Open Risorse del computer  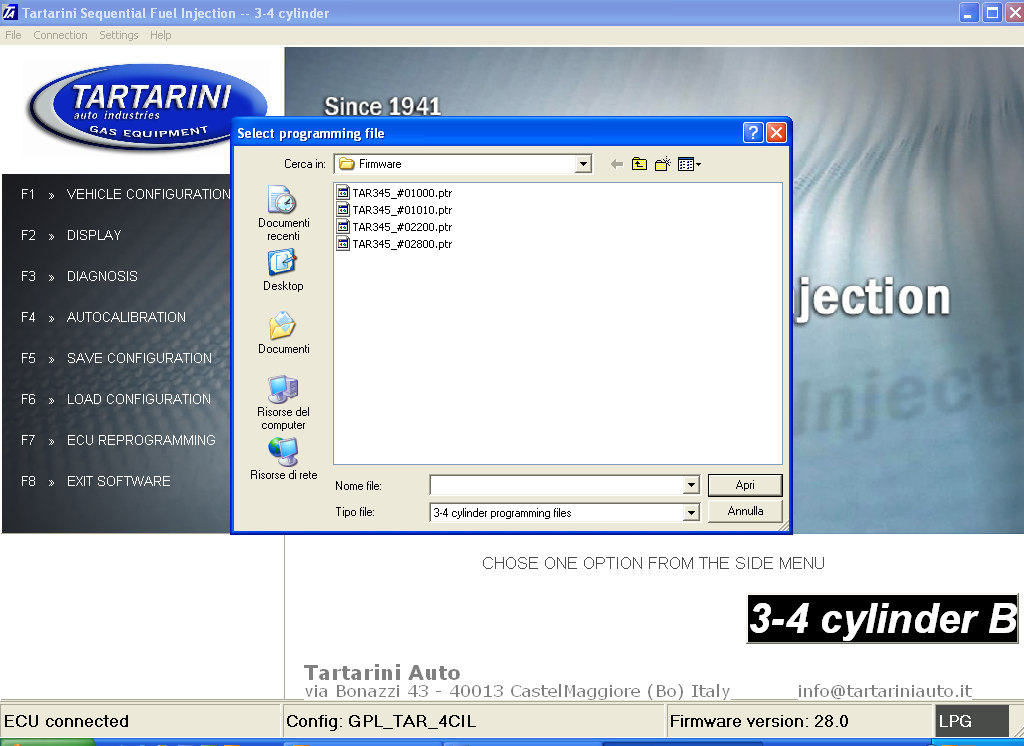click(283, 403)
